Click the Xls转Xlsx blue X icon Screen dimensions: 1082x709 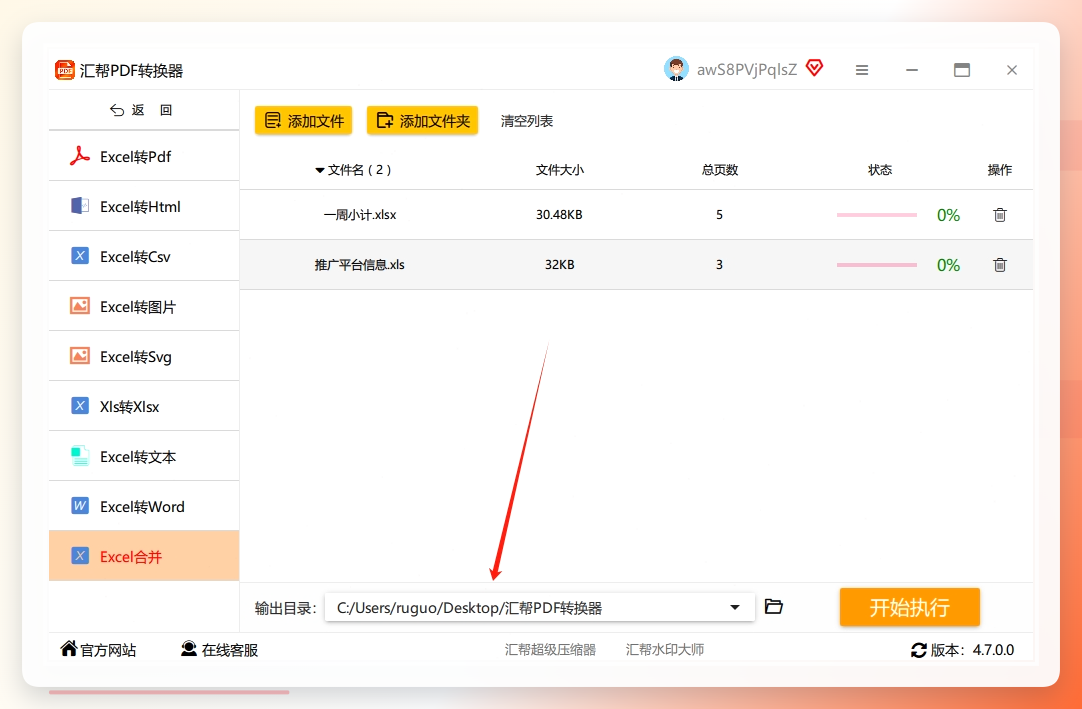80,406
